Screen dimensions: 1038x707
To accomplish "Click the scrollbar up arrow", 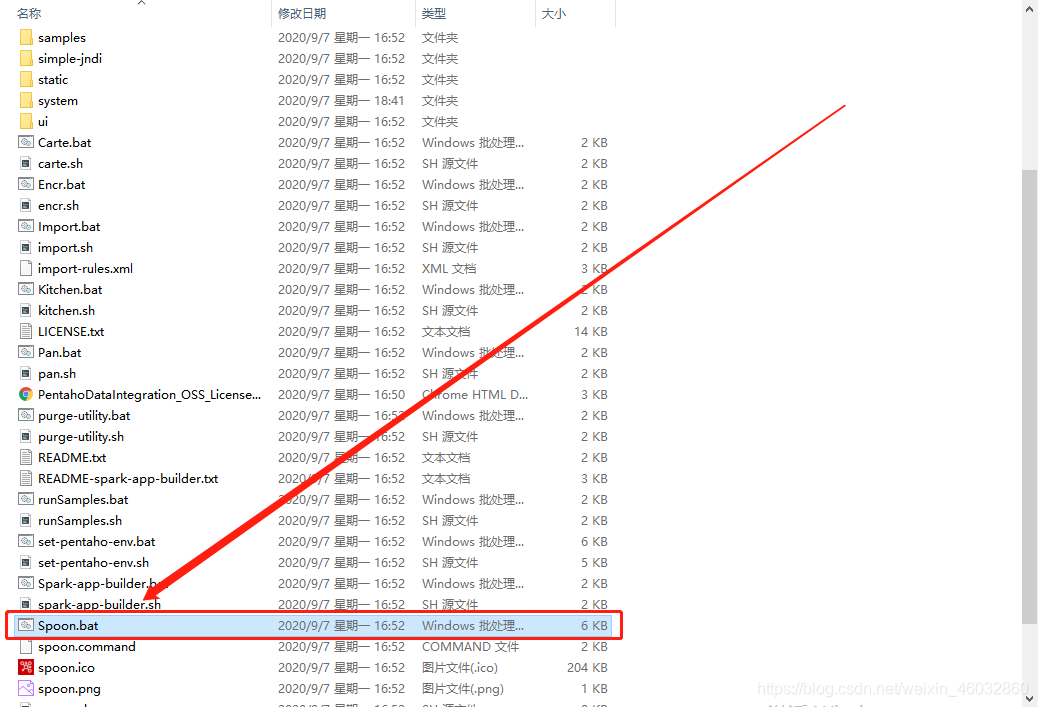I will [1030, 8].
